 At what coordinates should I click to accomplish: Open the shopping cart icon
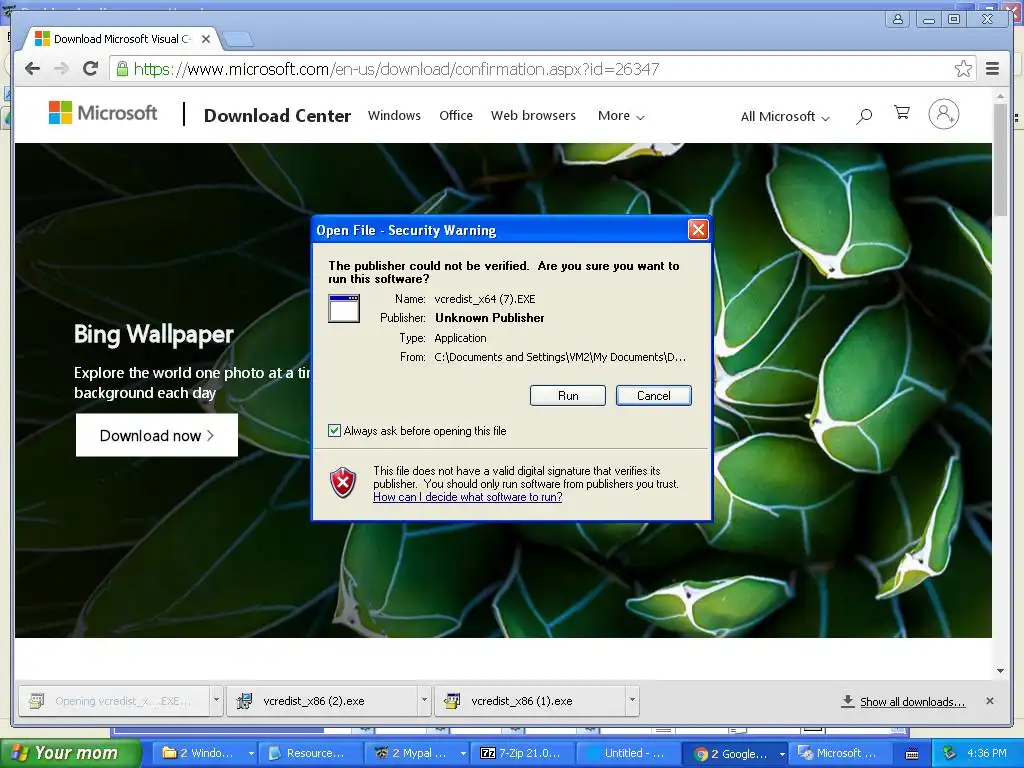(902, 113)
